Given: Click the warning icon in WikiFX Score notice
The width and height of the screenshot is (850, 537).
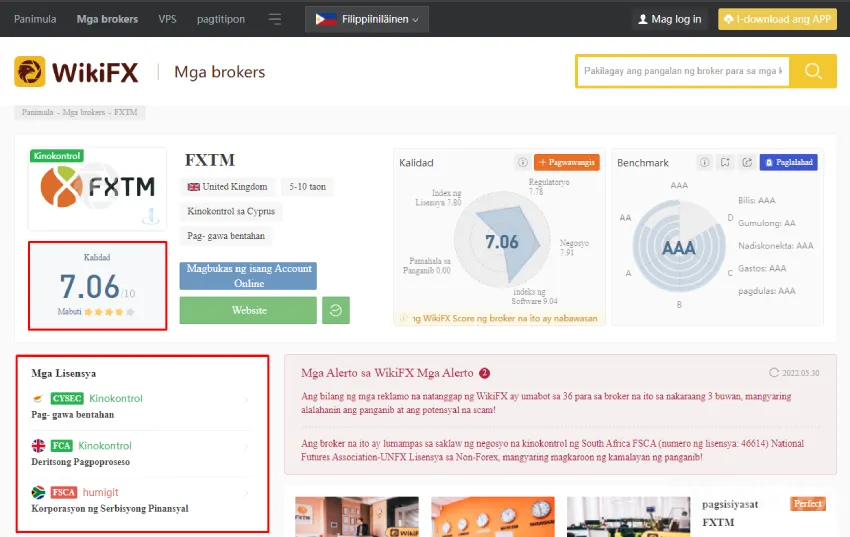Looking at the screenshot, I should (403, 318).
